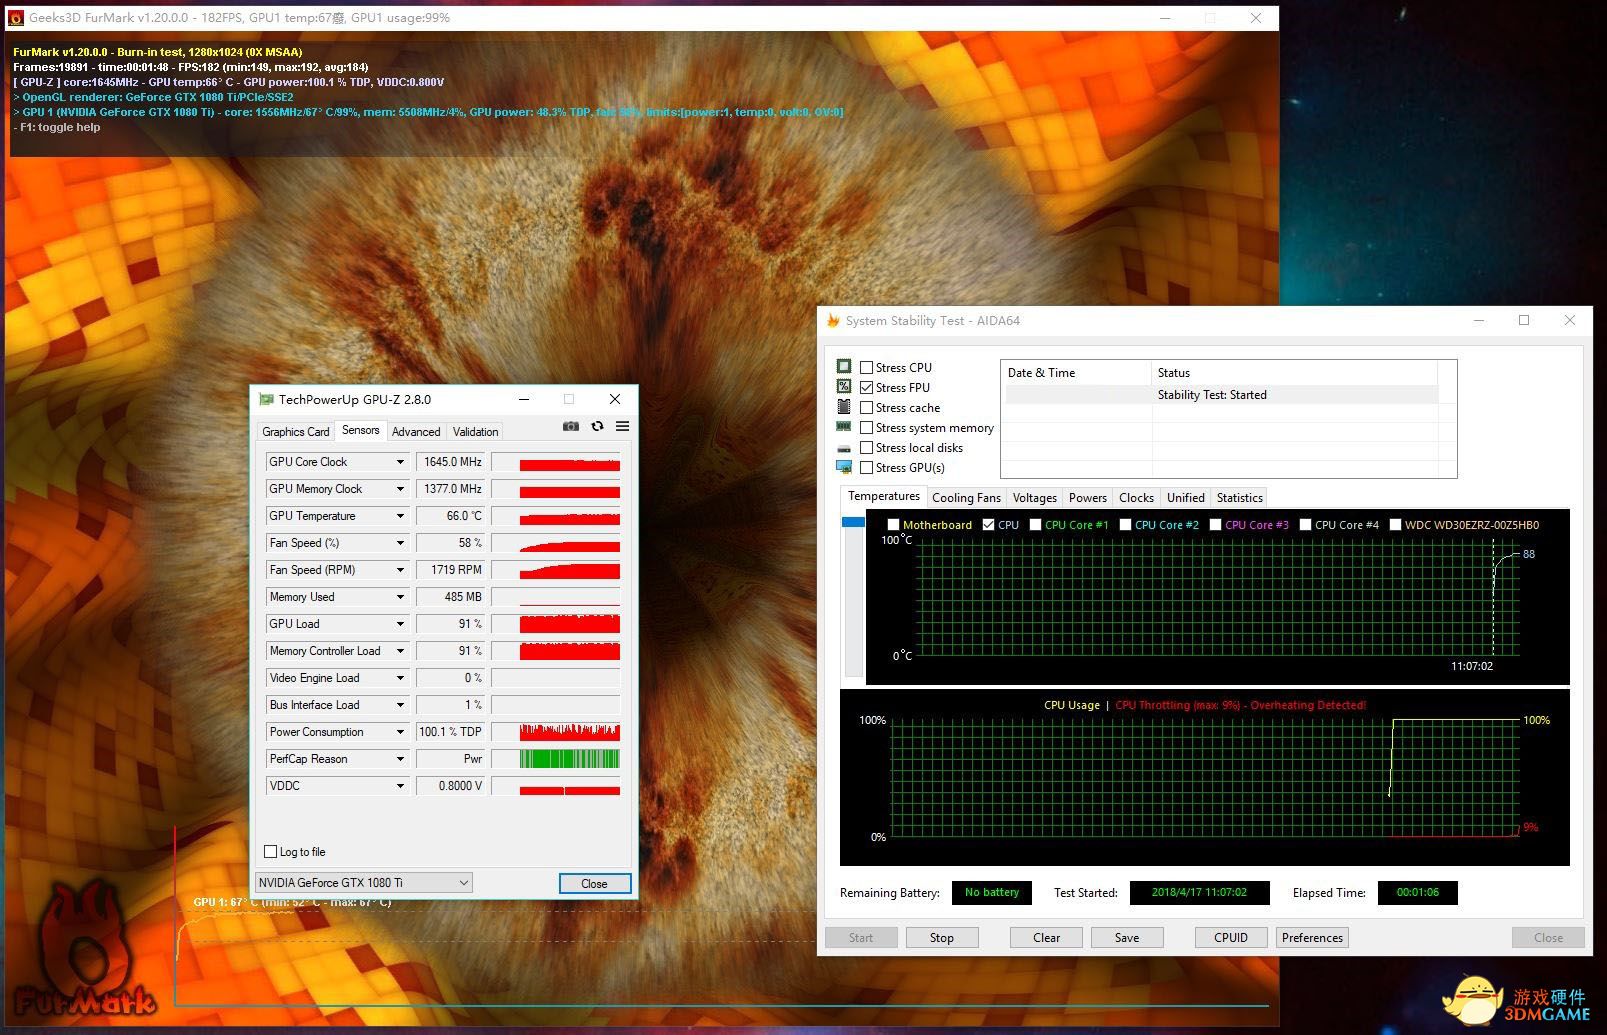Click the GPU-Z screenshot camera icon

coord(571,426)
